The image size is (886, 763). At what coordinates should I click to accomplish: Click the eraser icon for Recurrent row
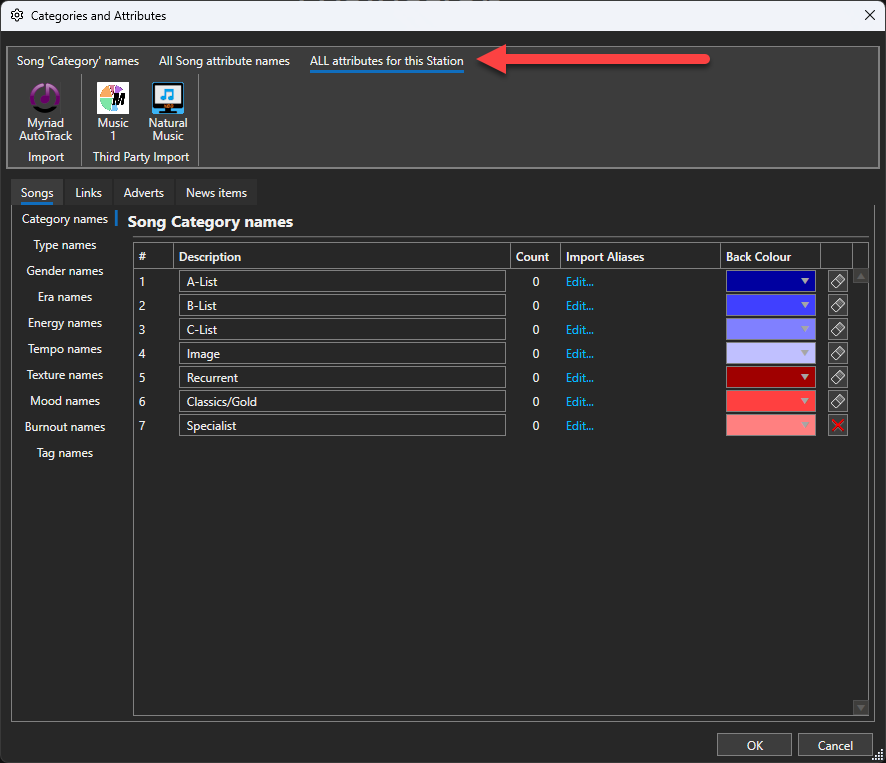[x=838, y=378]
